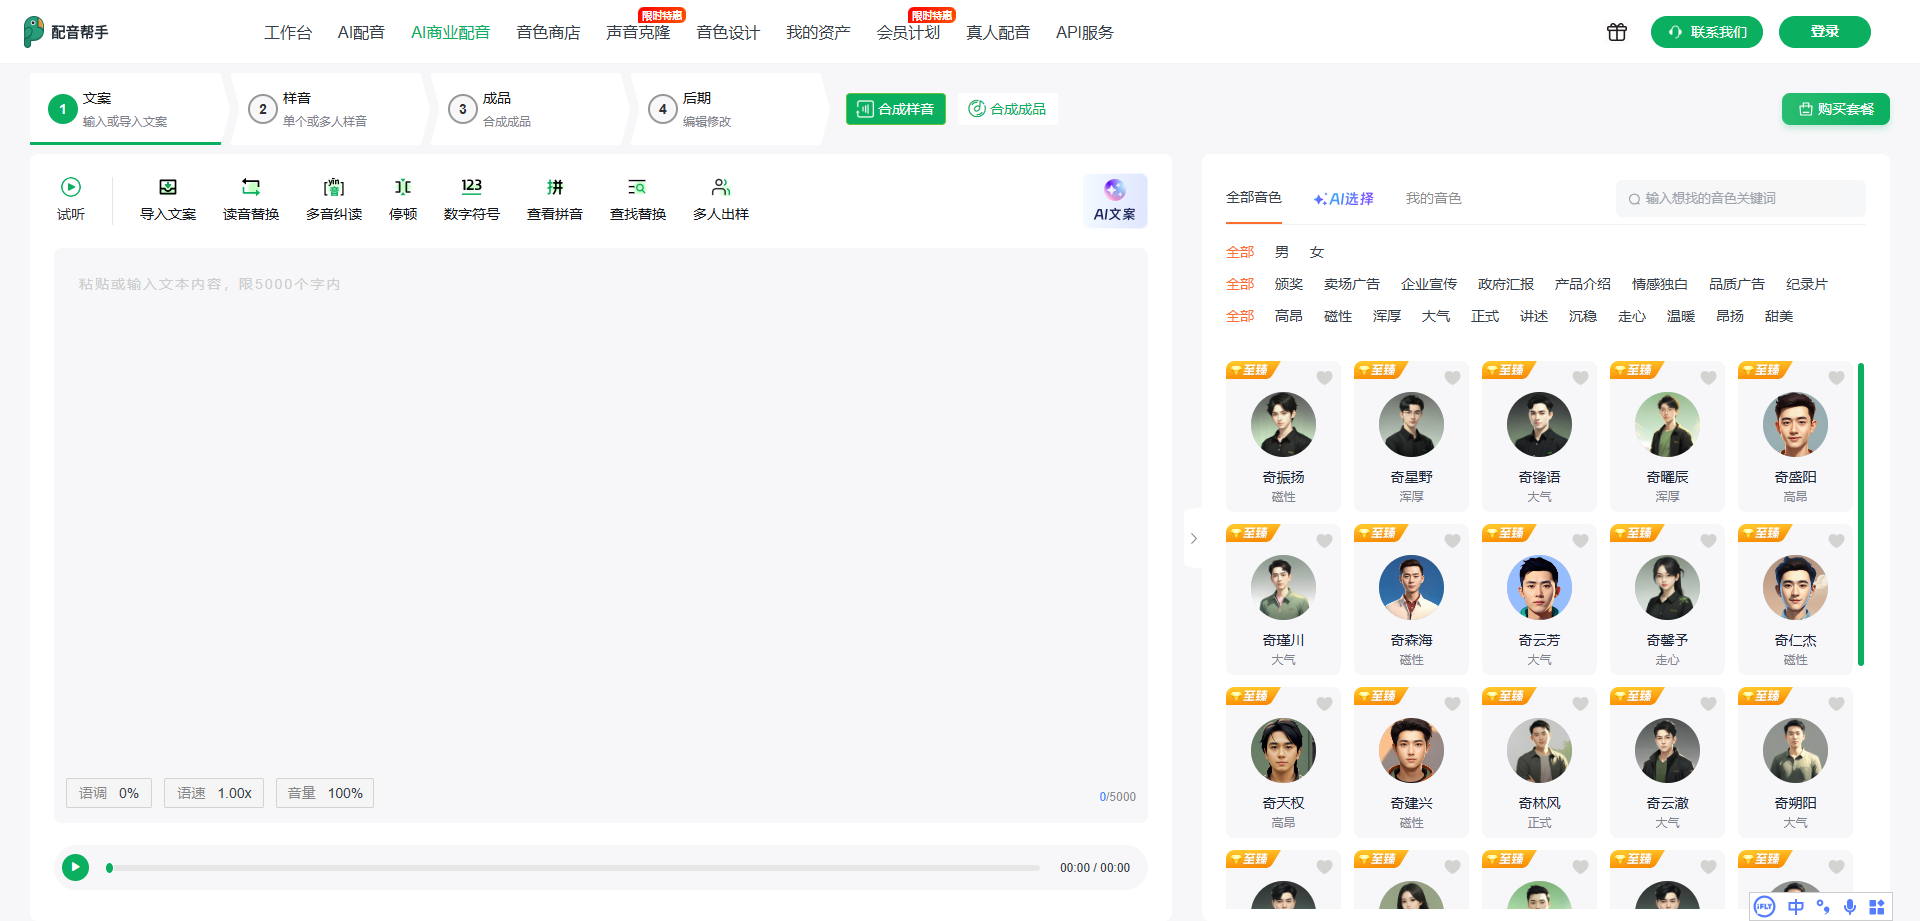1920x921 pixels.
Task: Click the 试听 preview play icon
Action: pos(70,188)
